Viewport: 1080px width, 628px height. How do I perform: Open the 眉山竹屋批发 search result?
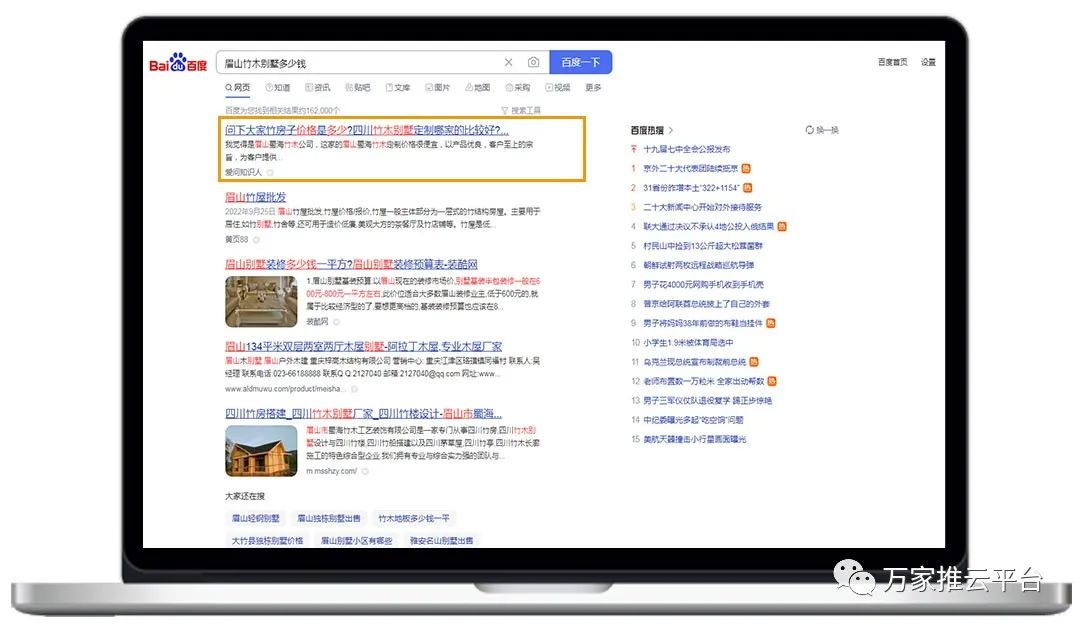coord(255,197)
